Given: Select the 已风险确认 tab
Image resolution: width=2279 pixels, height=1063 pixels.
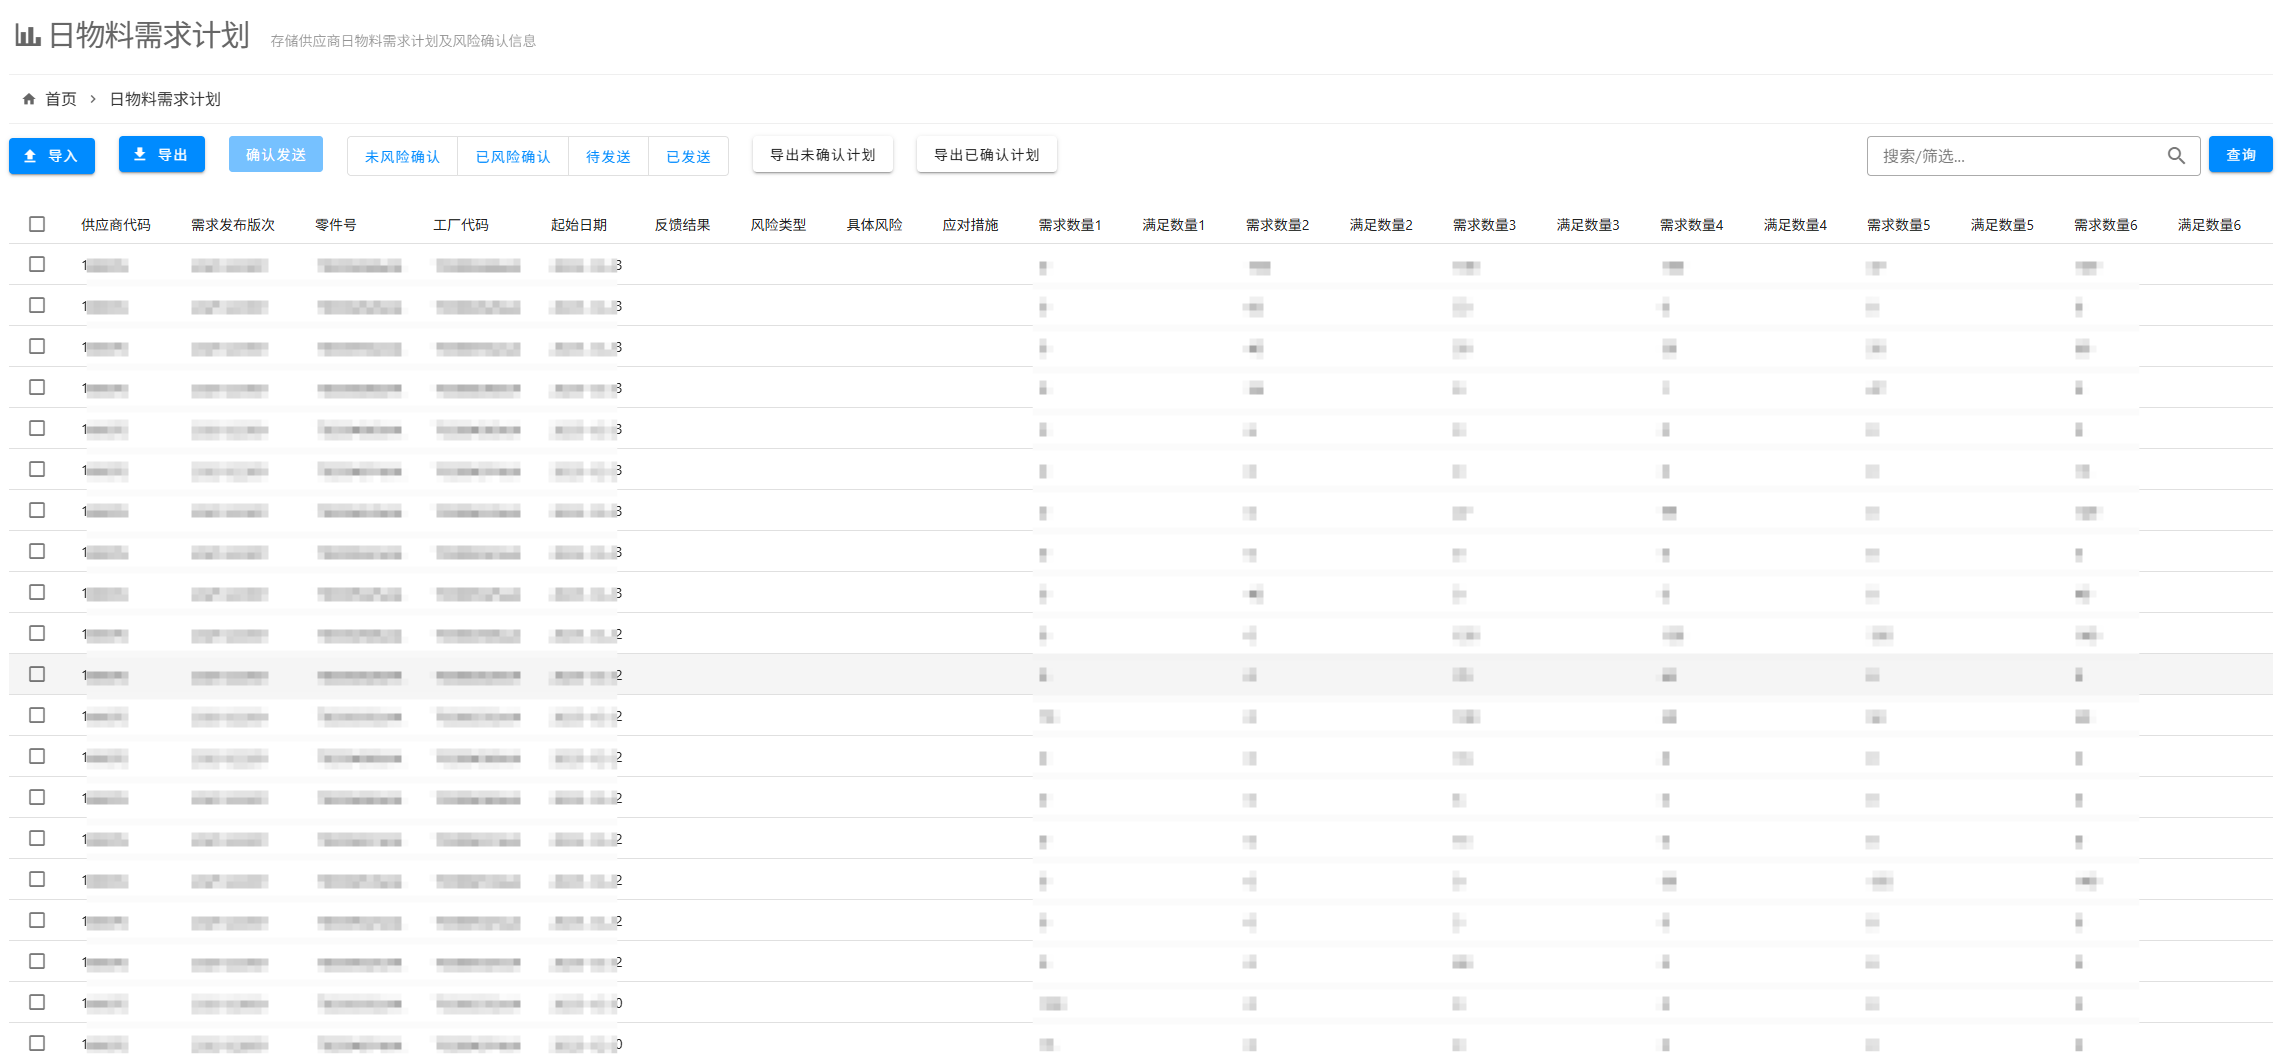Looking at the screenshot, I should (512, 157).
